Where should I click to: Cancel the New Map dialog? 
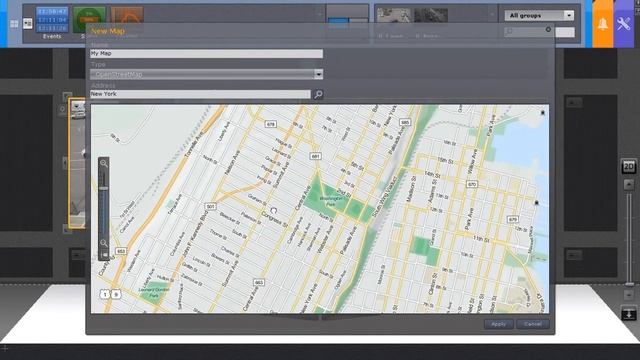pyautogui.click(x=533, y=324)
